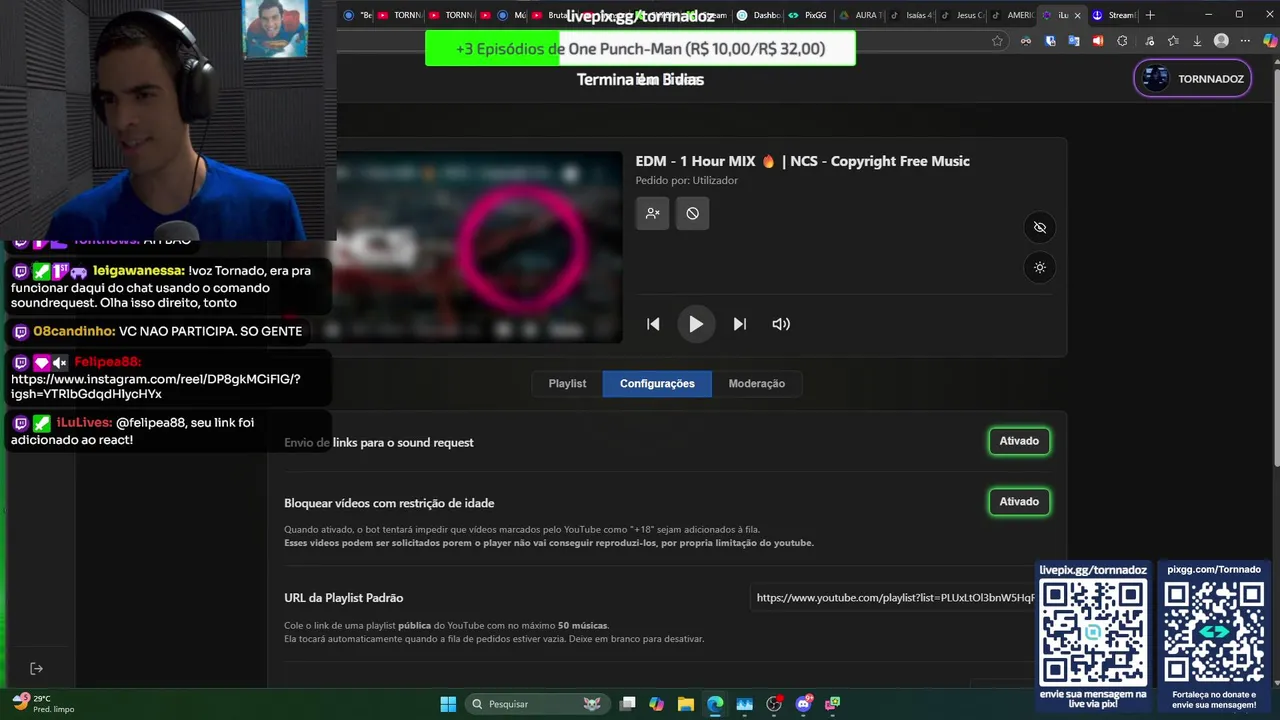The width and height of the screenshot is (1280, 720).
Task: Click the pixgg.com/Tornnado QR code
Action: pos(1214,633)
